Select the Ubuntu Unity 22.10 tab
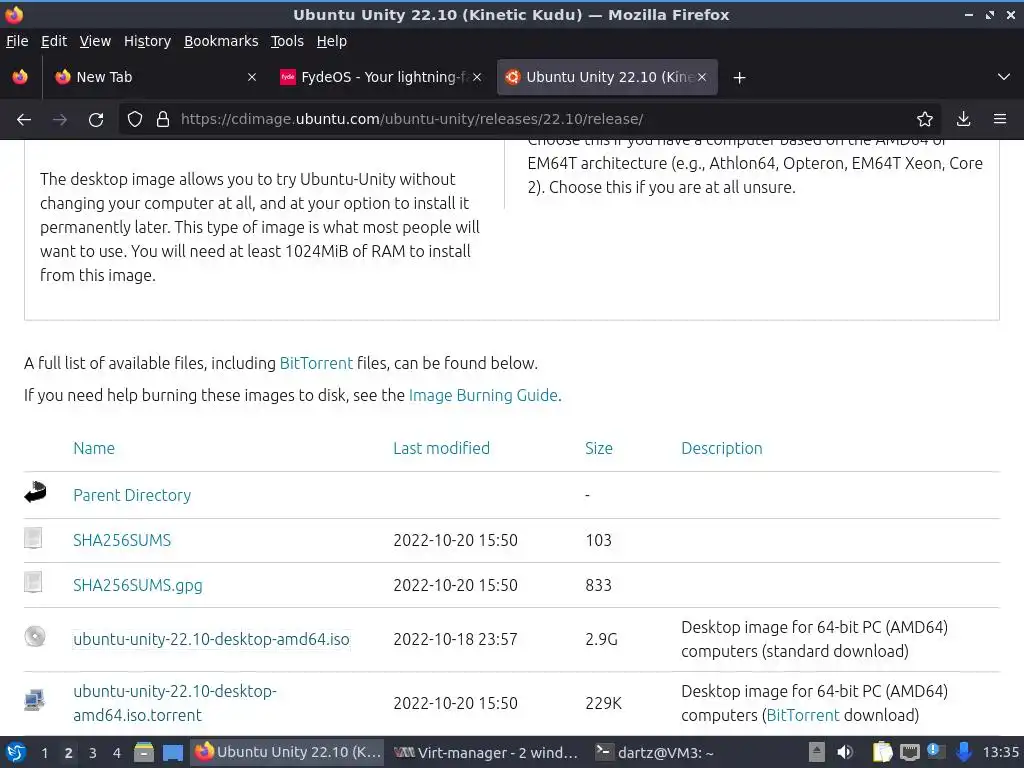Viewport: 1024px width, 768px height. click(607, 77)
